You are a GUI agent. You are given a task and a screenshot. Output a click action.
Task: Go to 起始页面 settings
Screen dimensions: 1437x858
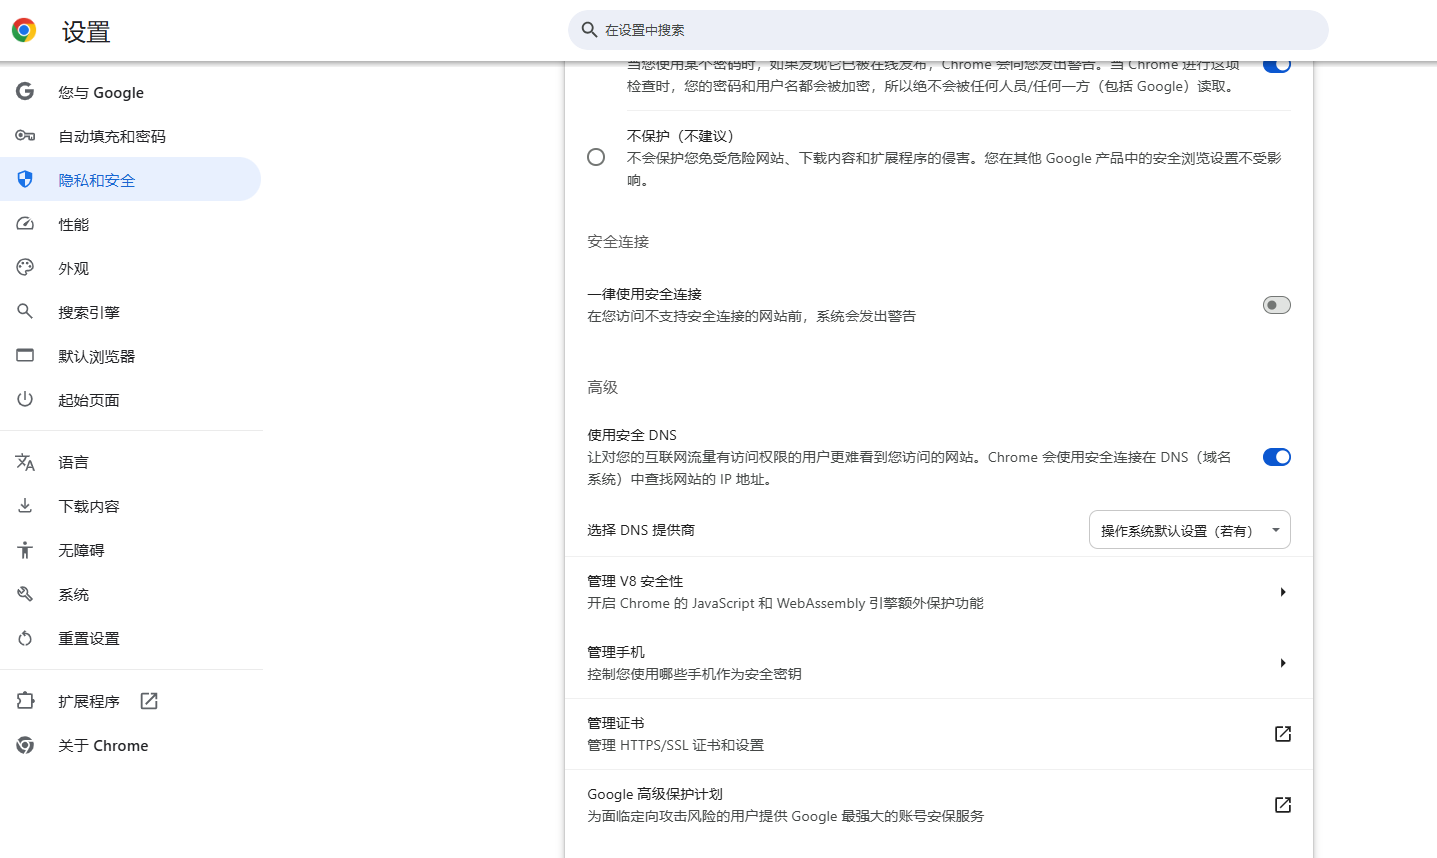130,400
